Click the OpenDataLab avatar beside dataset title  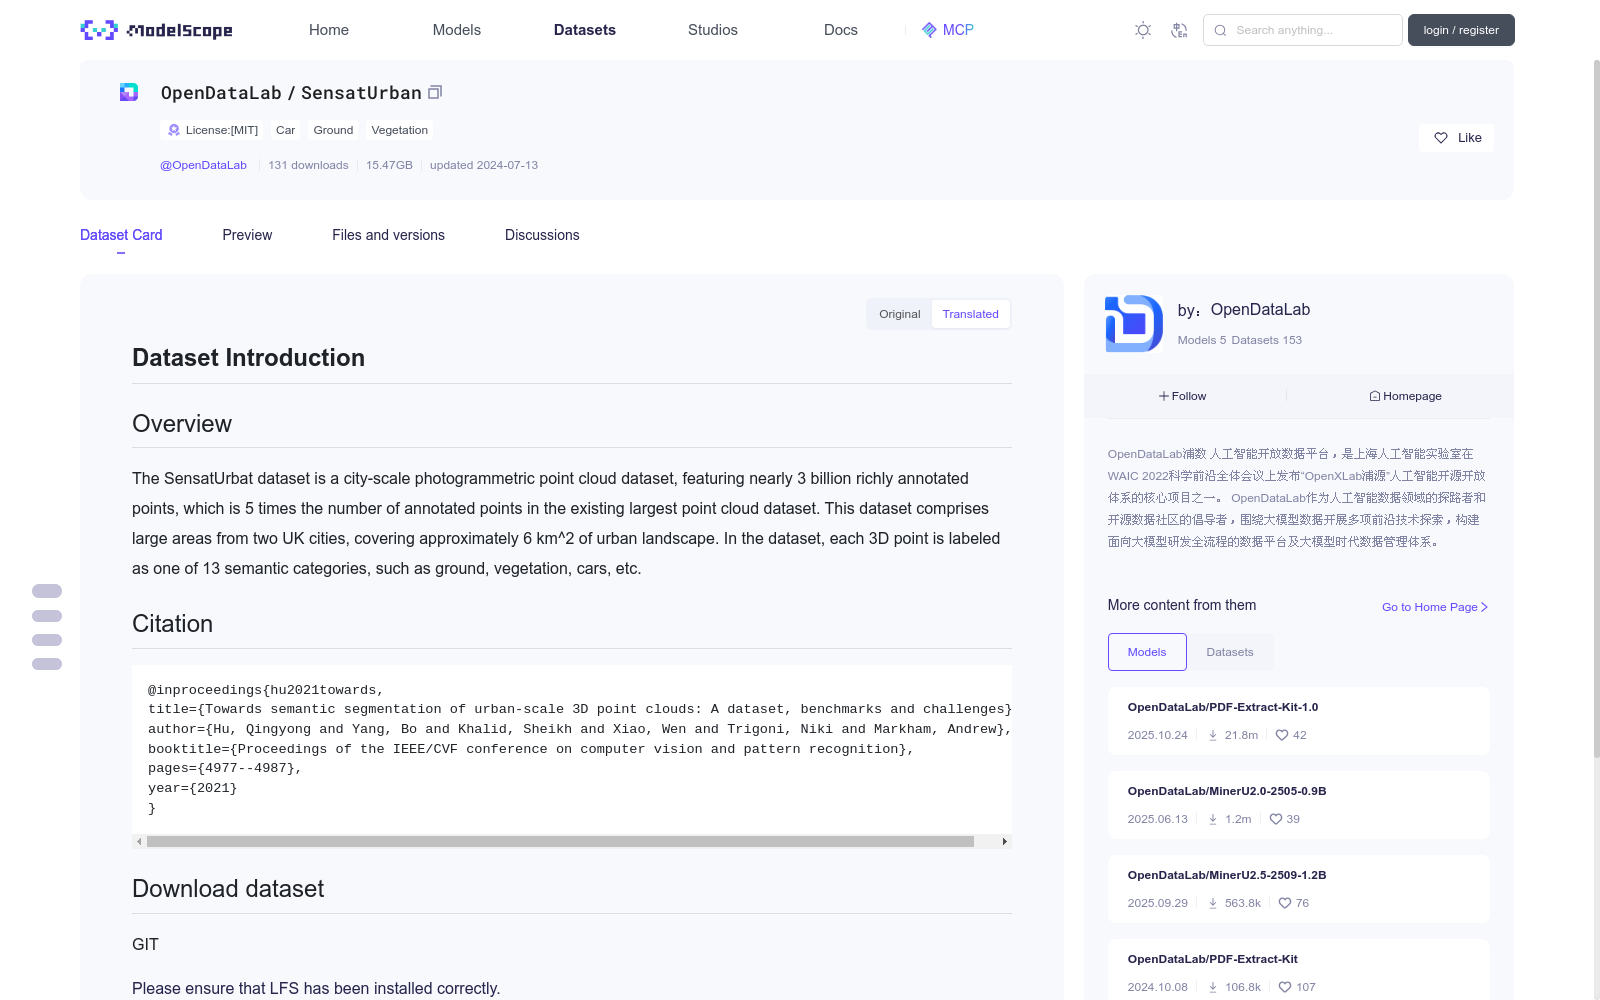129,92
